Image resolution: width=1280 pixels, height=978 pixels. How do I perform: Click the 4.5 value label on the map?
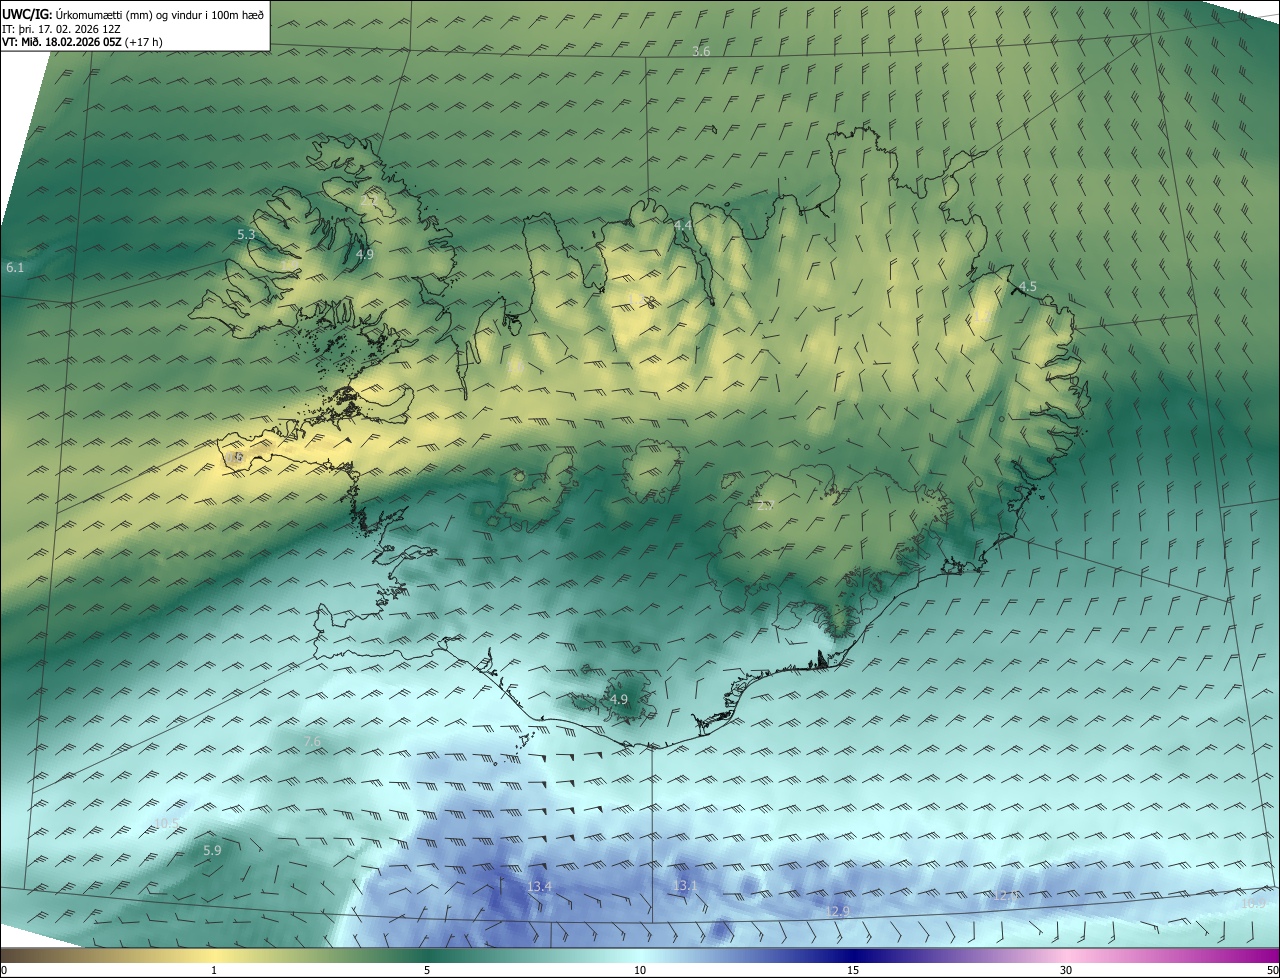(x=1027, y=286)
